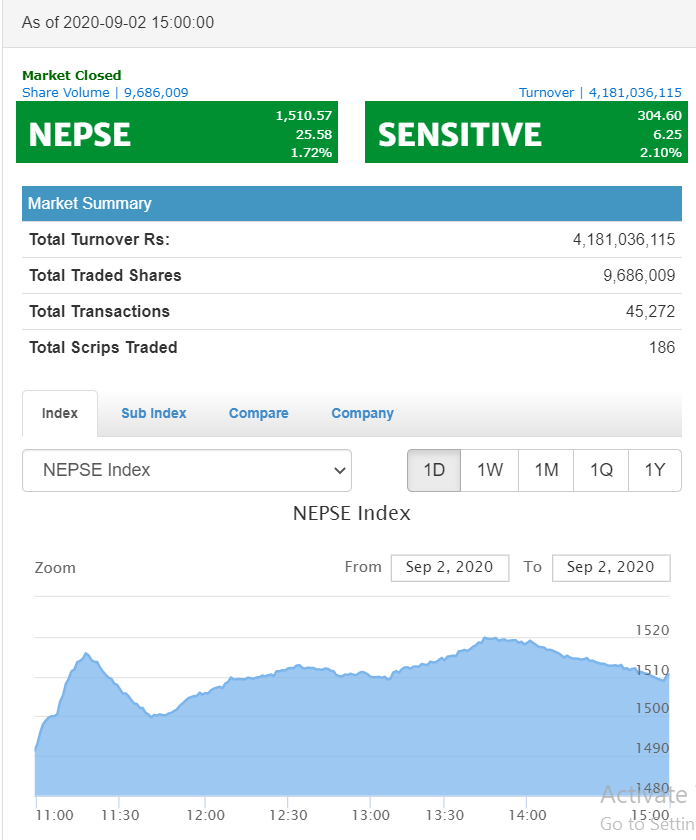Click the green SENSITIVE index banner

[x=526, y=132]
